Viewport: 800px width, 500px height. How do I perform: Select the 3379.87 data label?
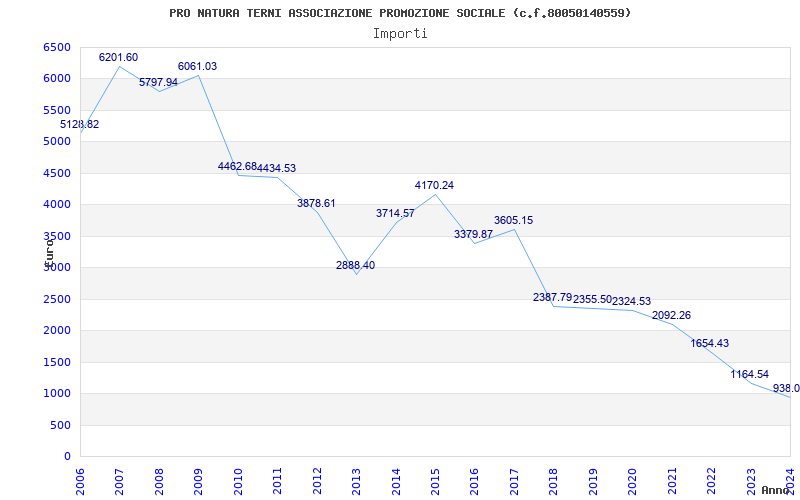473,235
